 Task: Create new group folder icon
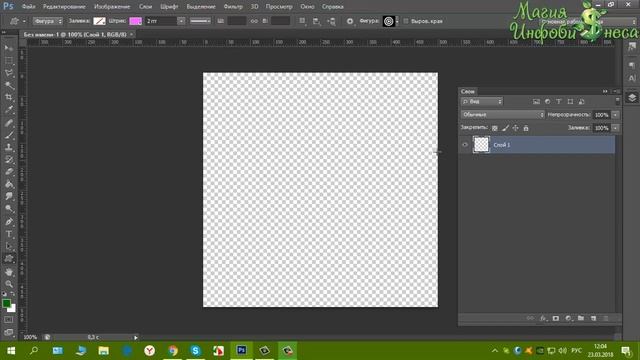[x=581, y=318]
